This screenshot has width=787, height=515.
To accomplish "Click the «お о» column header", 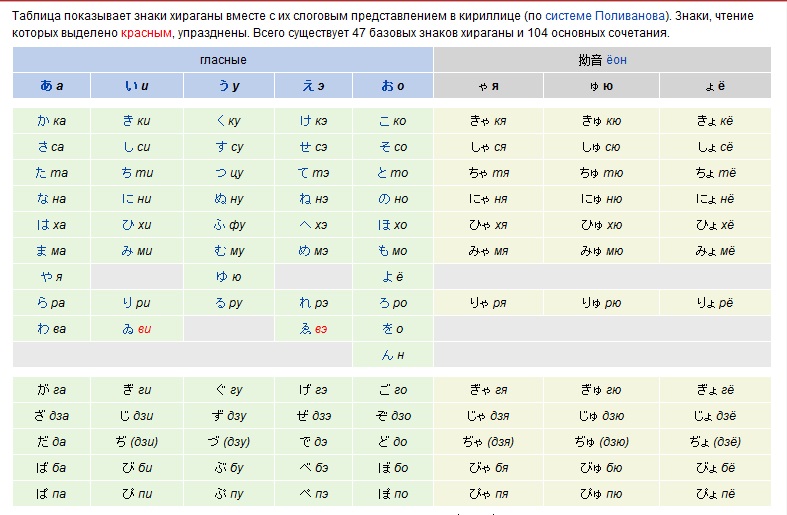I will tap(393, 86).
